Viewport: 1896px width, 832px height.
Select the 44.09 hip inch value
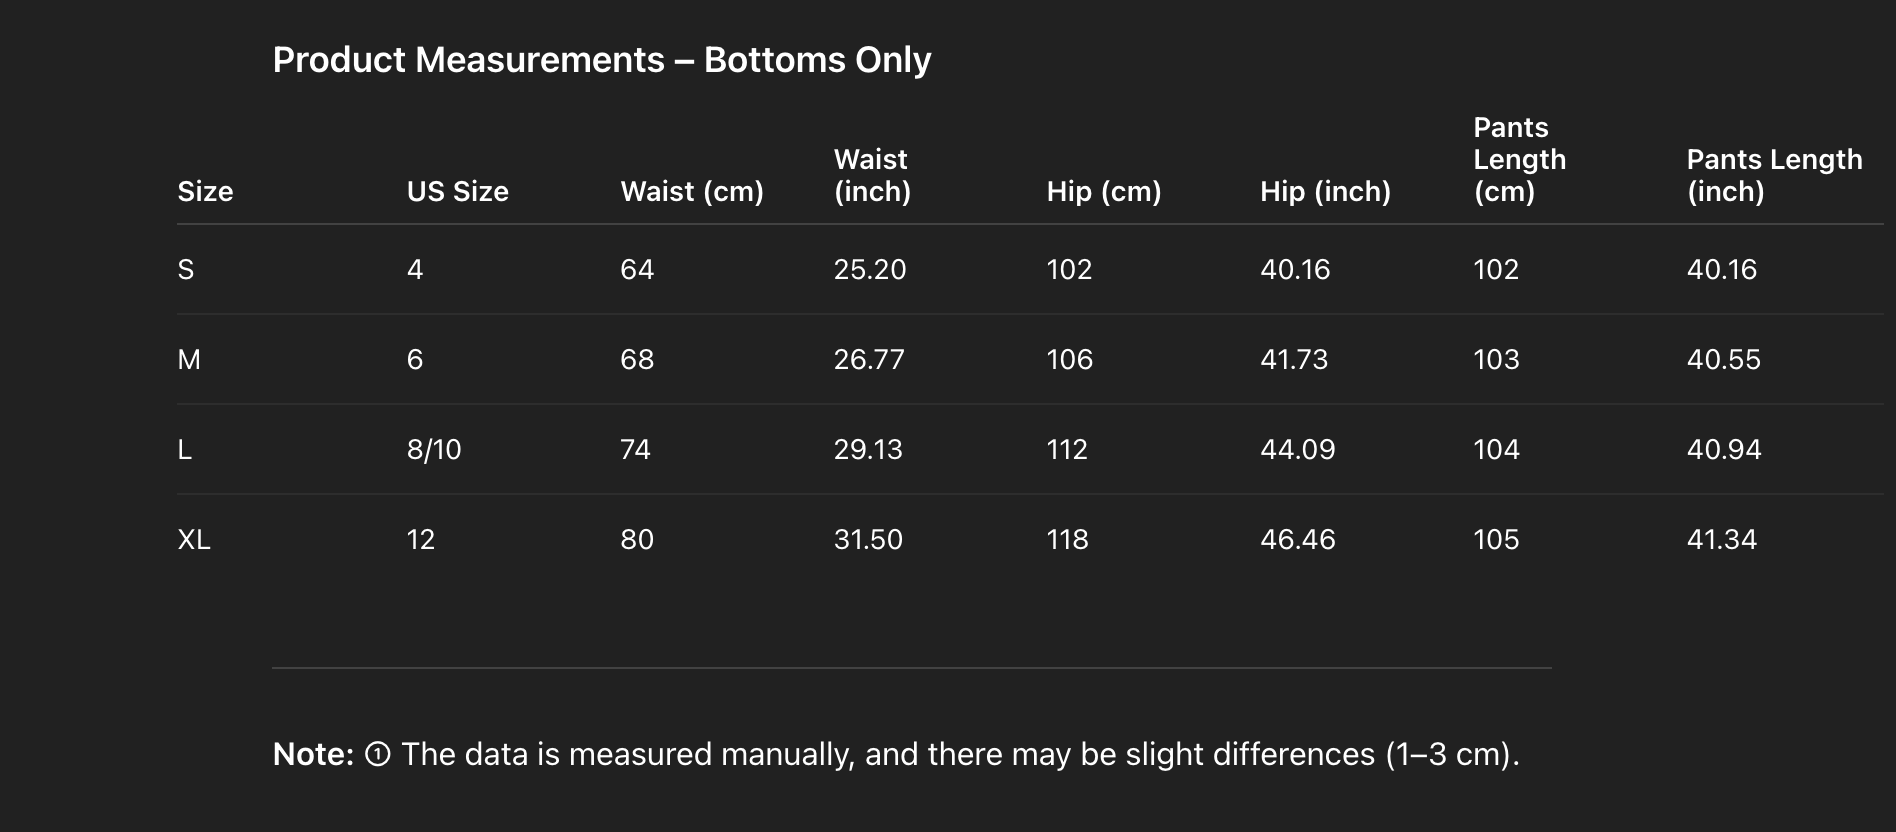[1297, 449]
